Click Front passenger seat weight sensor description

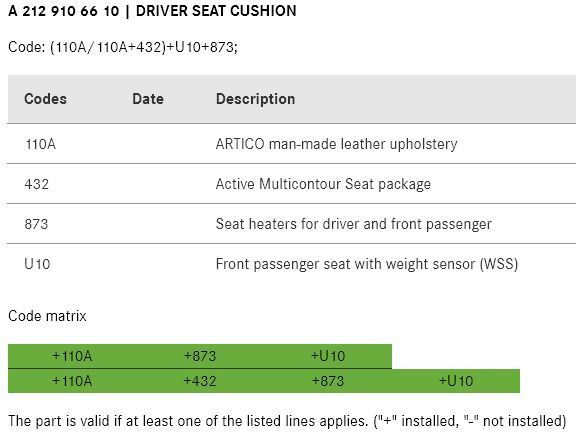point(367,264)
